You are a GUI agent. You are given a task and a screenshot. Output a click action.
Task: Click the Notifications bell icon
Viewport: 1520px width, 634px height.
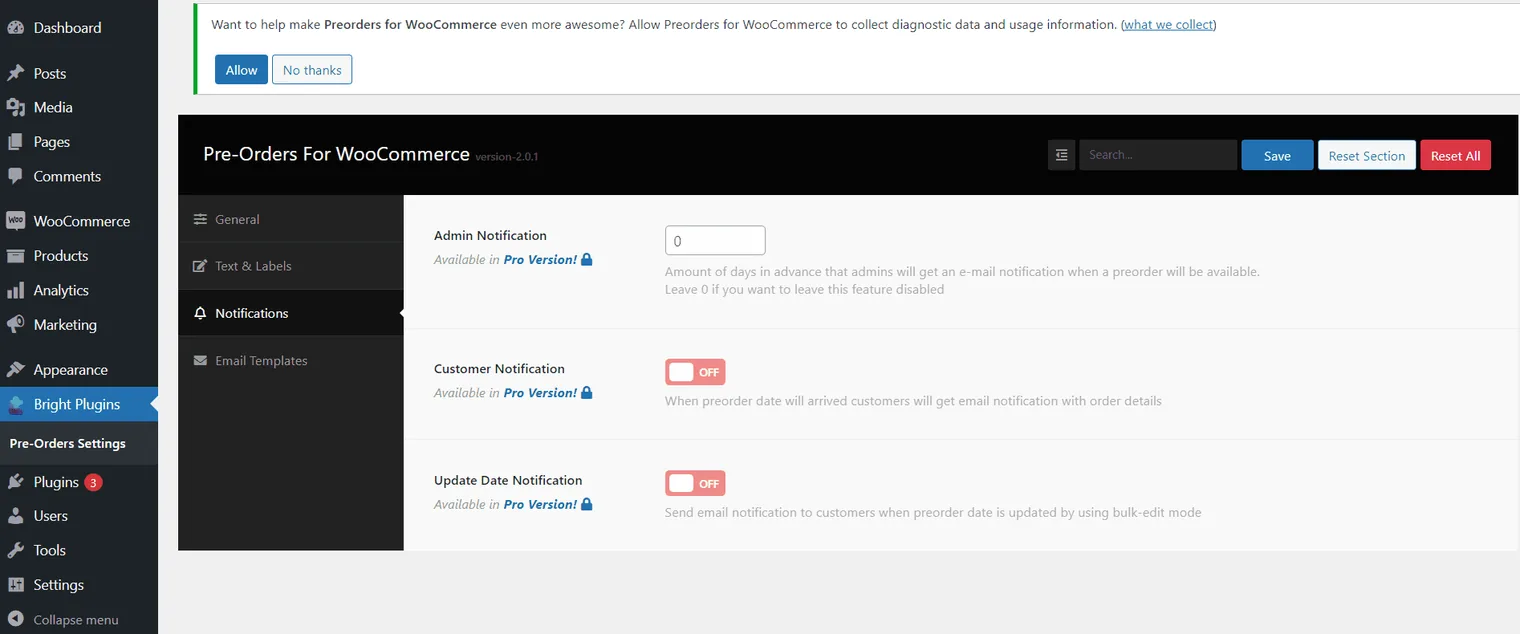click(200, 313)
